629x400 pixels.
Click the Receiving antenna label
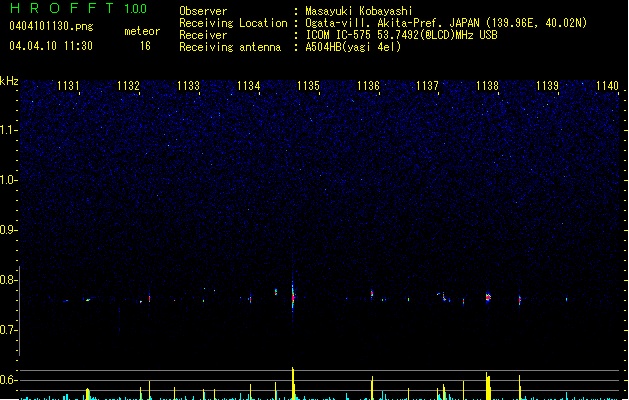tap(230, 47)
